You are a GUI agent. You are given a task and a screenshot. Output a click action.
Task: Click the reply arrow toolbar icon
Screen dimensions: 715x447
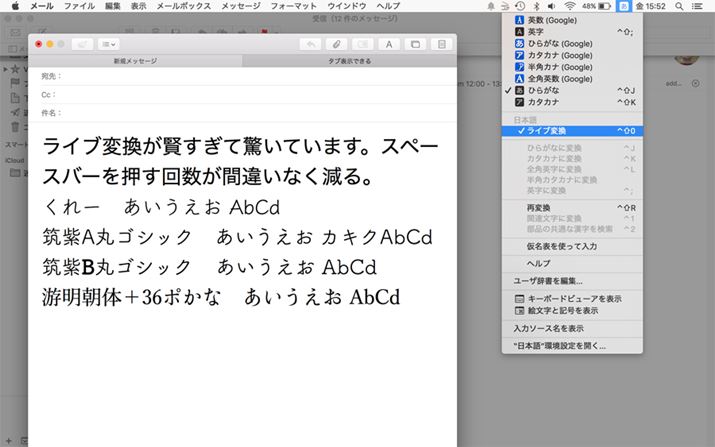click(x=312, y=44)
